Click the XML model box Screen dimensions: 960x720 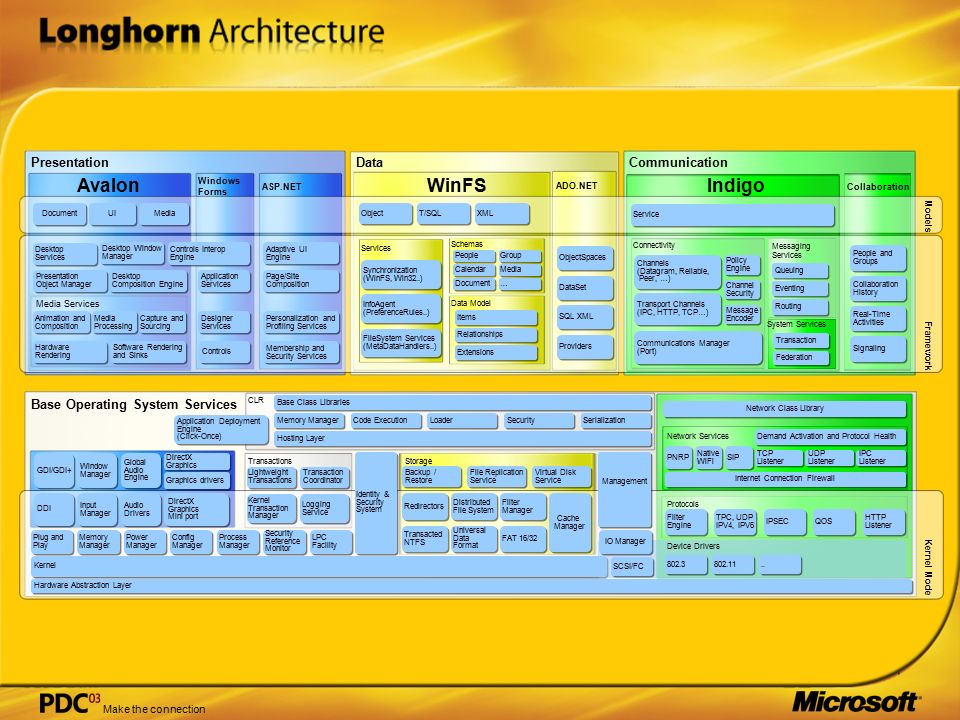pyautogui.click(x=502, y=214)
